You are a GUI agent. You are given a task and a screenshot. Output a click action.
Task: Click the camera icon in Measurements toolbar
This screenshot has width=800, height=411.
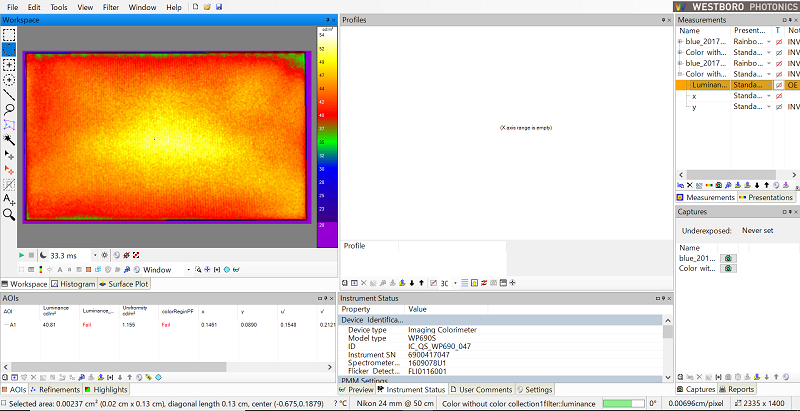(x=719, y=185)
